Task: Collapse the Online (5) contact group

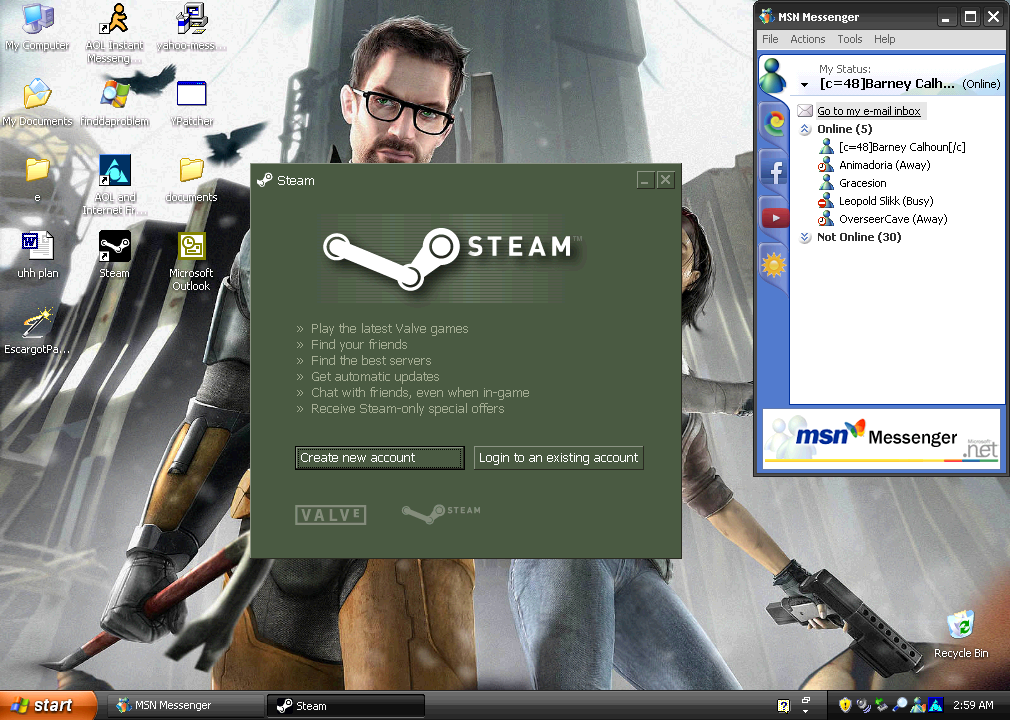Action: 805,129
